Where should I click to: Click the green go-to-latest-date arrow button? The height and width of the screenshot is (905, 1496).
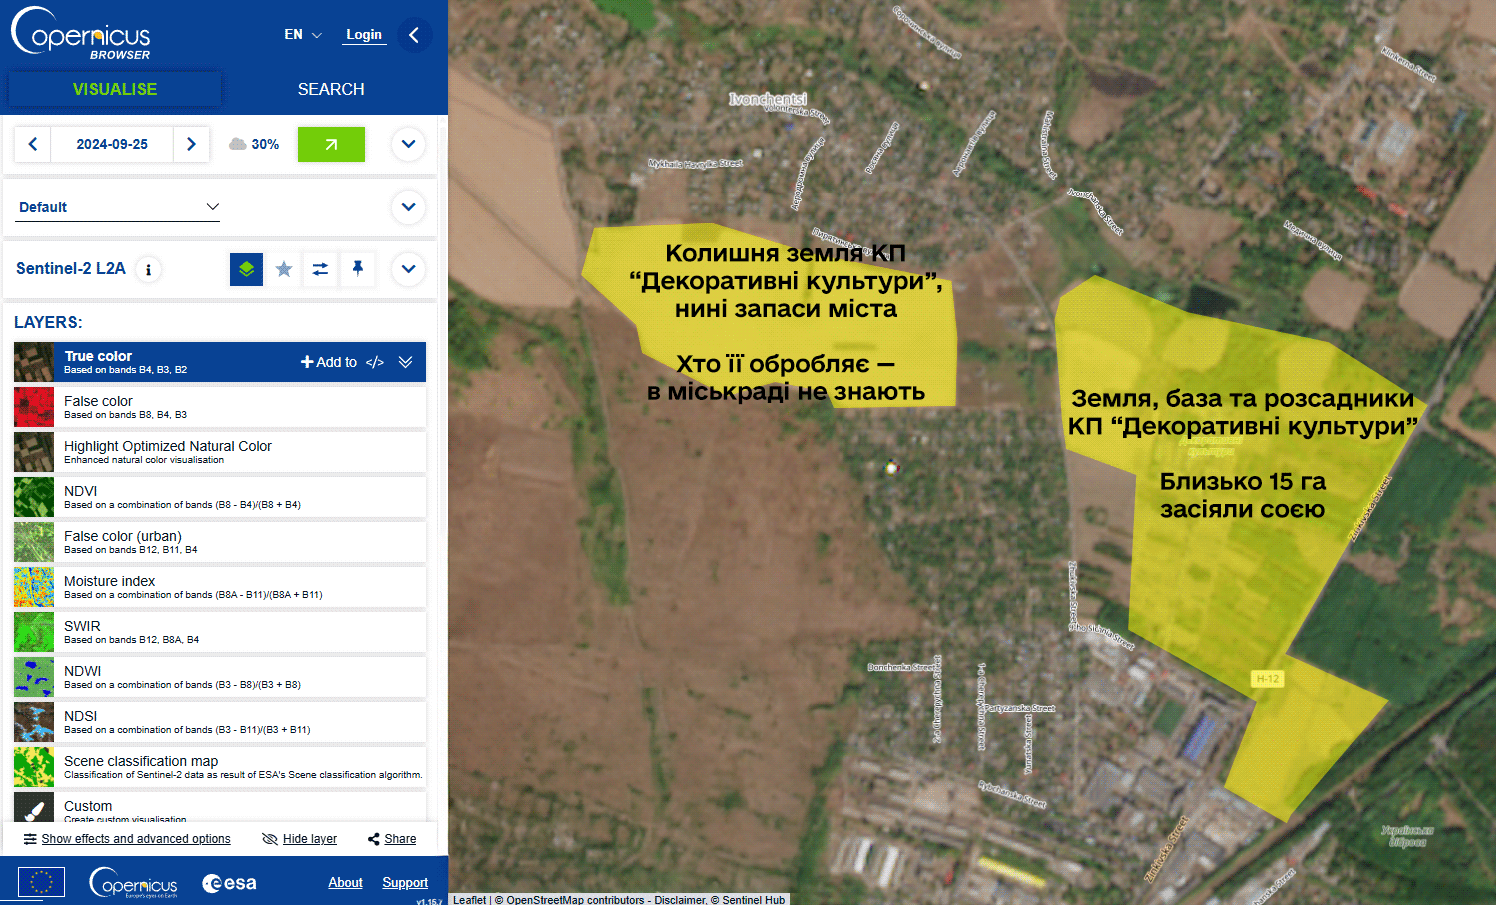point(331,144)
